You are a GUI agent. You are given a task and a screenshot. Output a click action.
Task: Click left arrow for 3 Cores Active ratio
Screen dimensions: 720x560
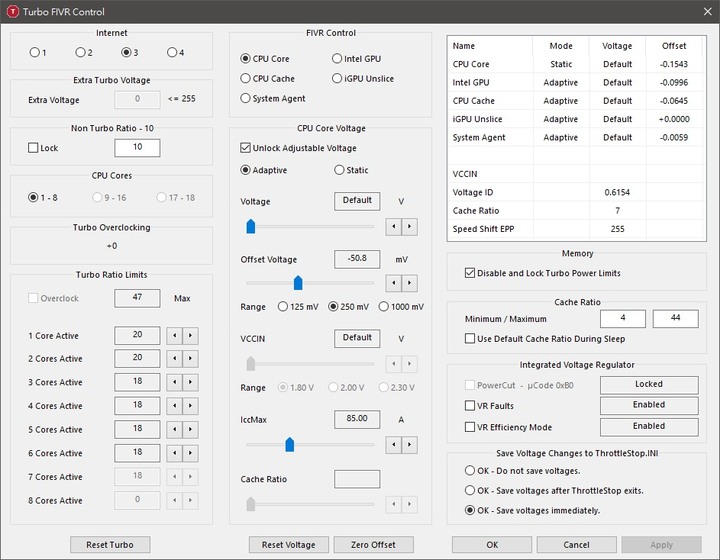(x=175, y=382)
